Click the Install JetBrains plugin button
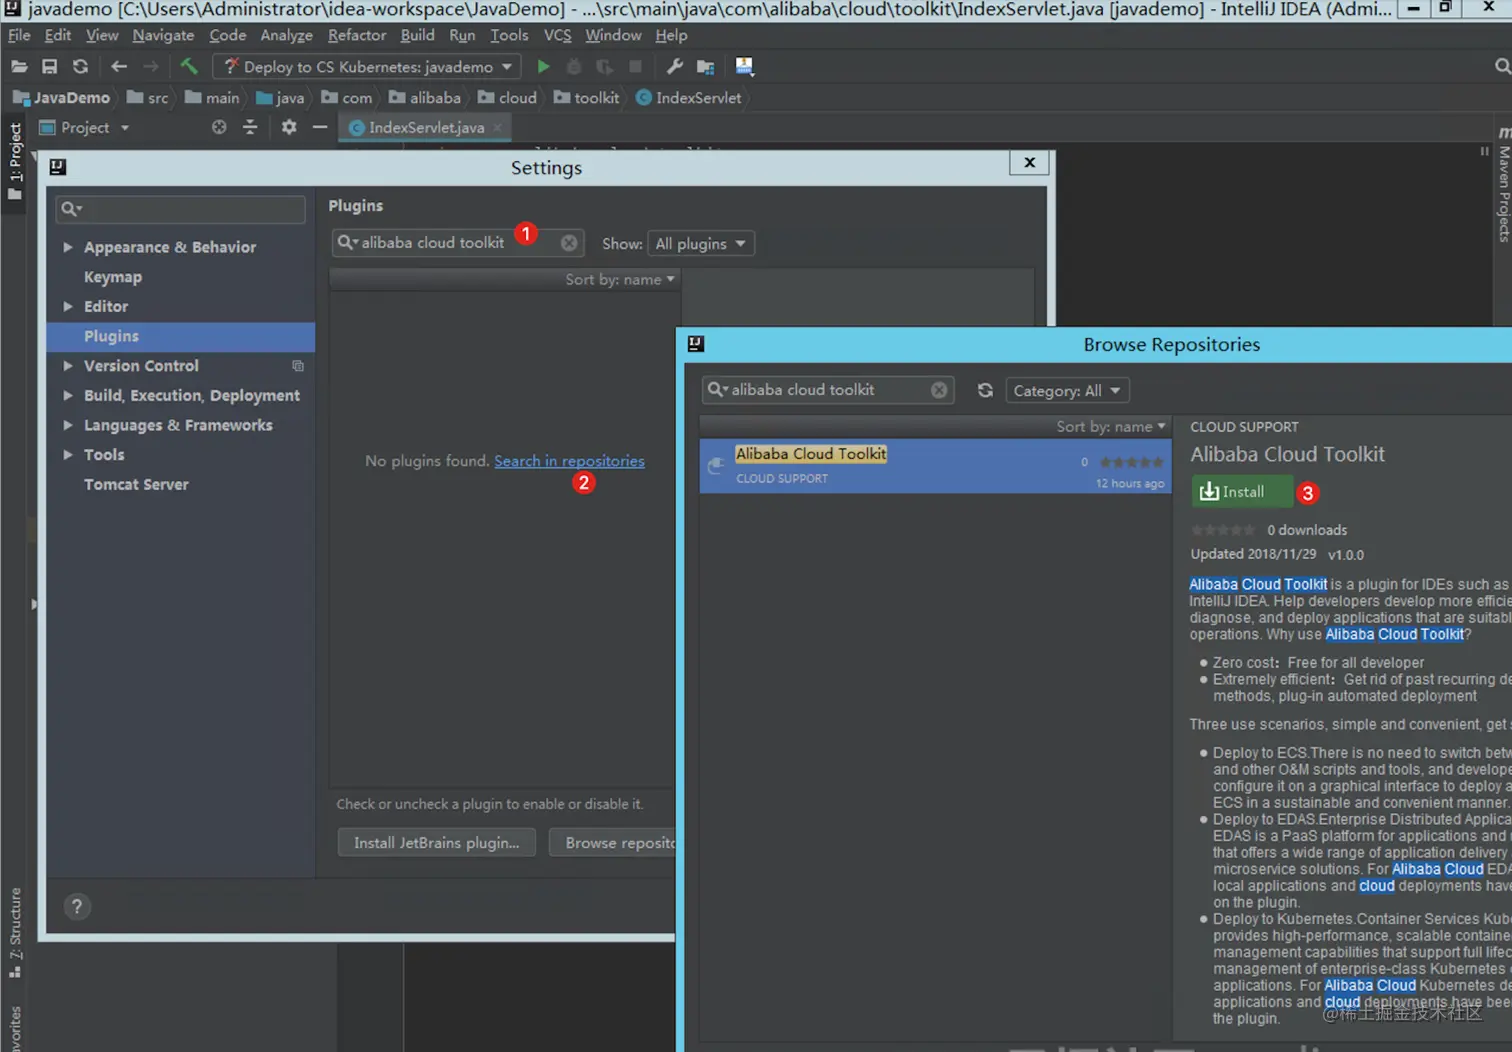This screenshot has height=1052, width=1512. coord(436,843)
